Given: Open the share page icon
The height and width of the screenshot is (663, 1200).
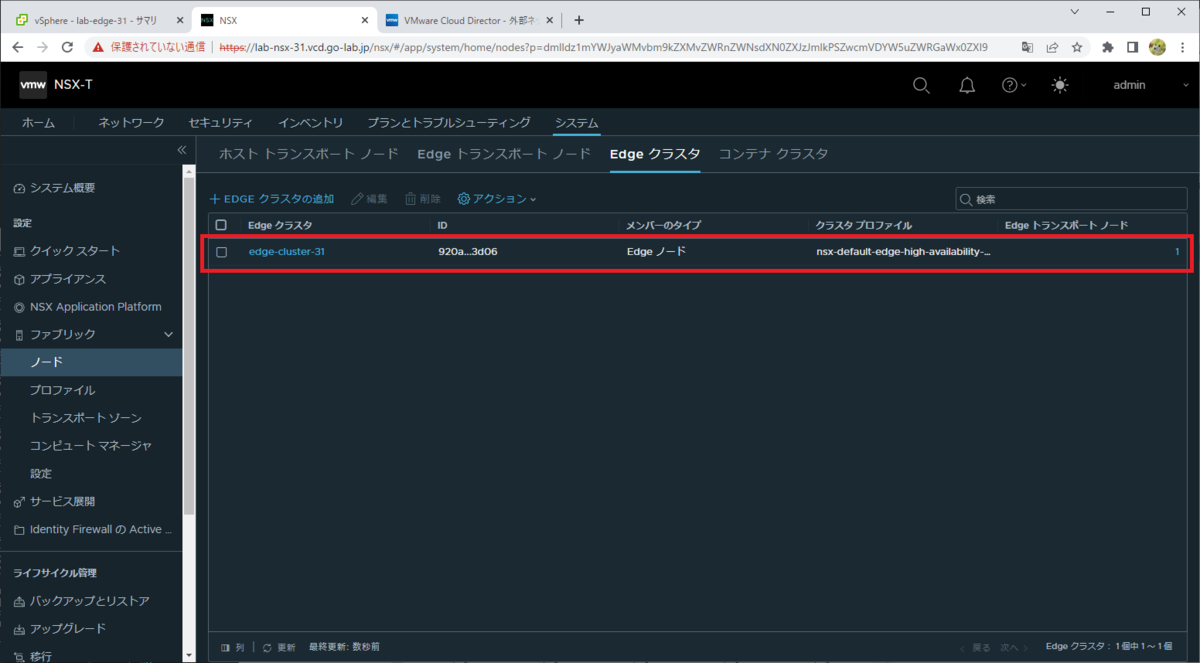Looking at the screenshot, I should click(x=1052, y=47).
